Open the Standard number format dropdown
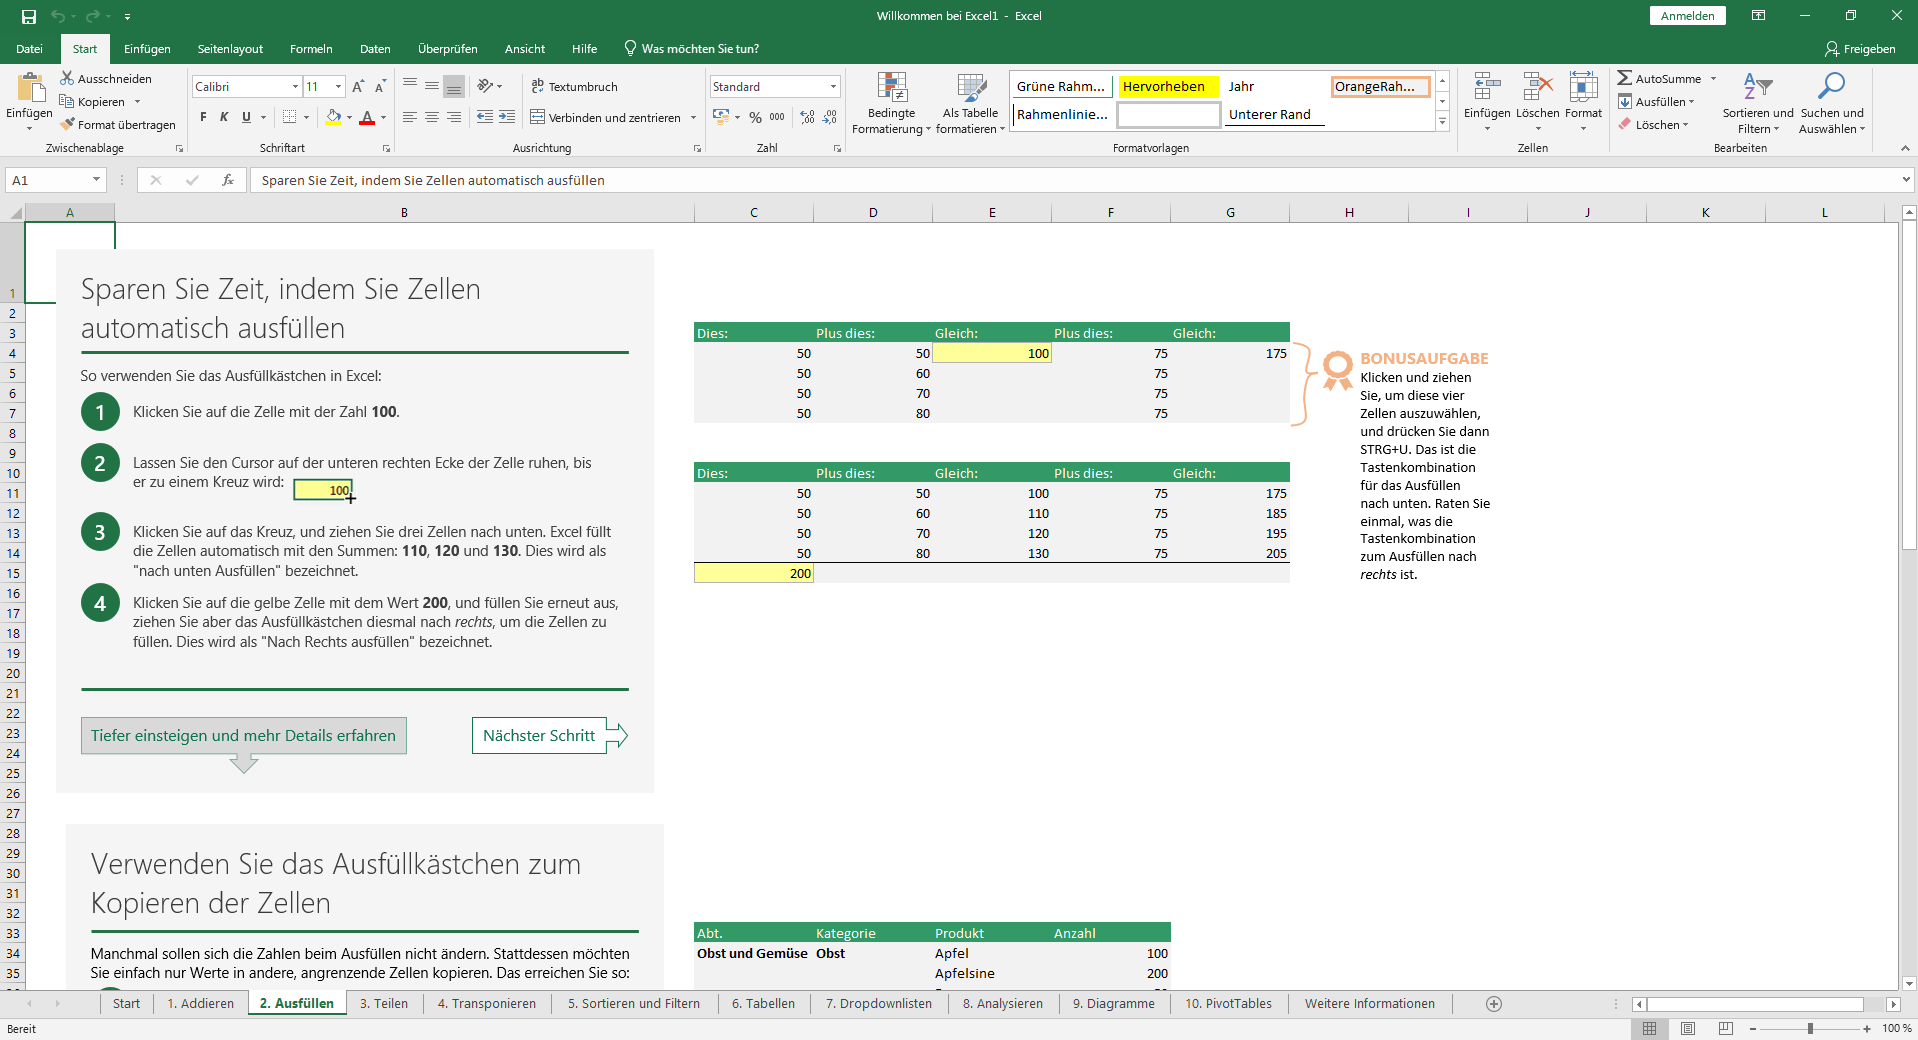The width and height of the screenshot is (1918, 1040). click(x=832, y=86)
